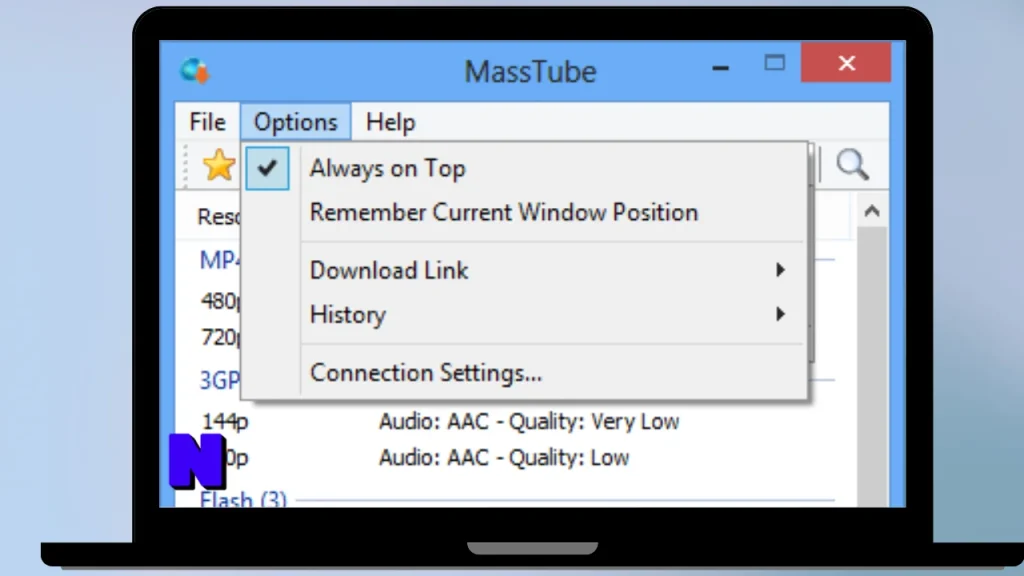
Task: Open the Help menu
Action: 390,122
